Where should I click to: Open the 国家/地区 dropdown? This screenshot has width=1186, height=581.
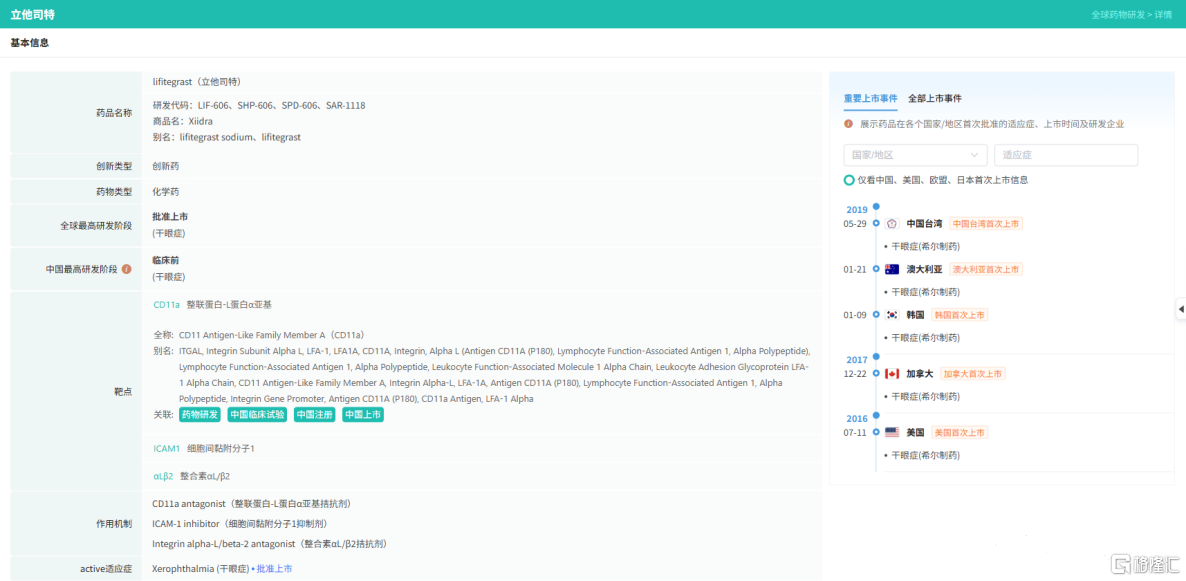(x=915, y=154)
